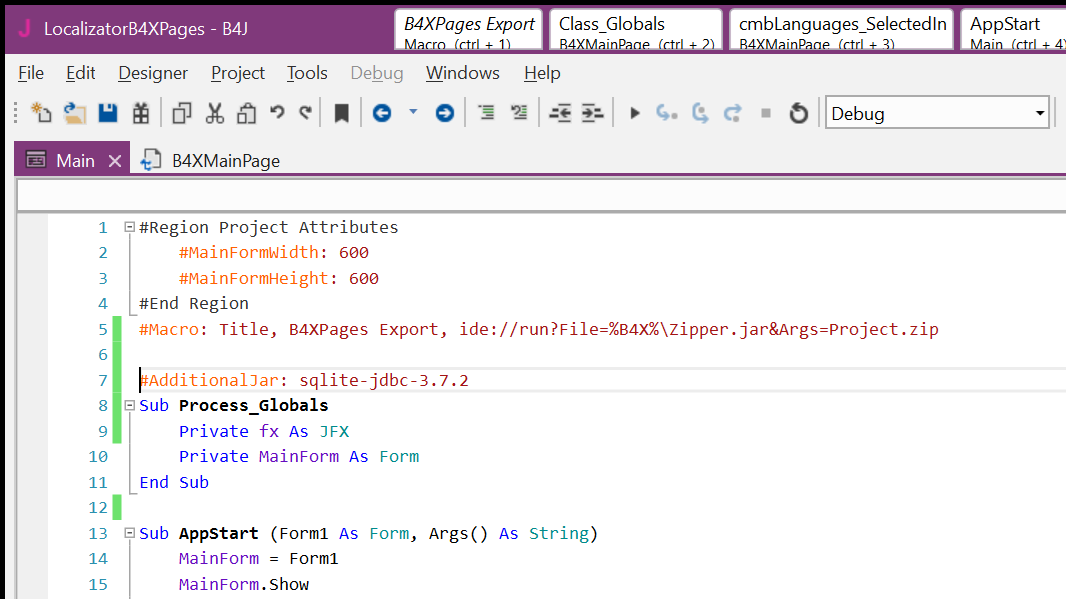The height and width of the screenshot is (599, 1066).
Task: Click the B4XMainPage tab file icon
Action: (x=151, y=160)
